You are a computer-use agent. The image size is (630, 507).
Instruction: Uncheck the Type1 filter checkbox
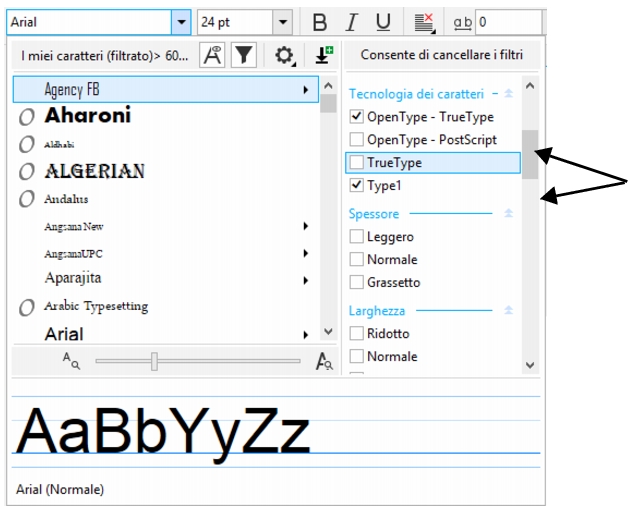(357, 186)
